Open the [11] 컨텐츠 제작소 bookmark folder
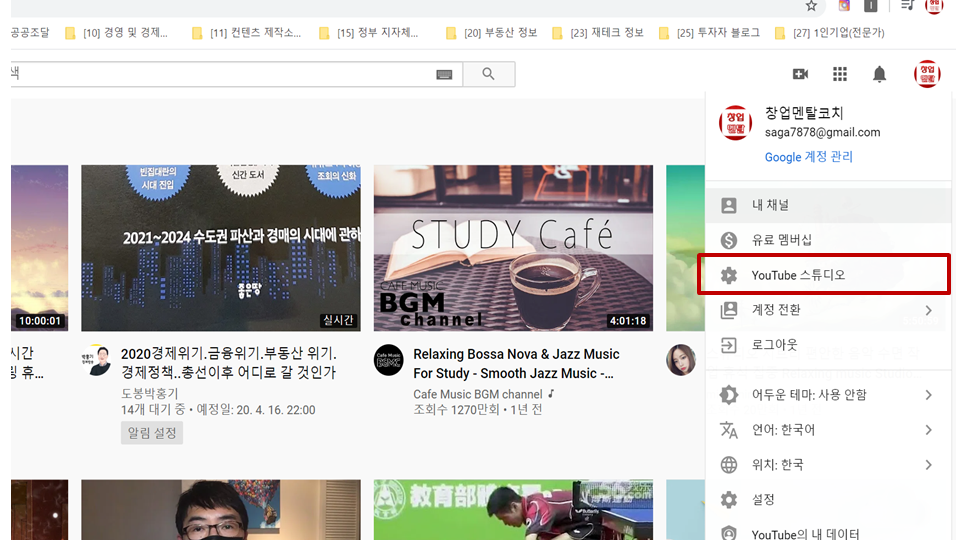The width and height of the screenshot is (960, 540). [246, 33]
